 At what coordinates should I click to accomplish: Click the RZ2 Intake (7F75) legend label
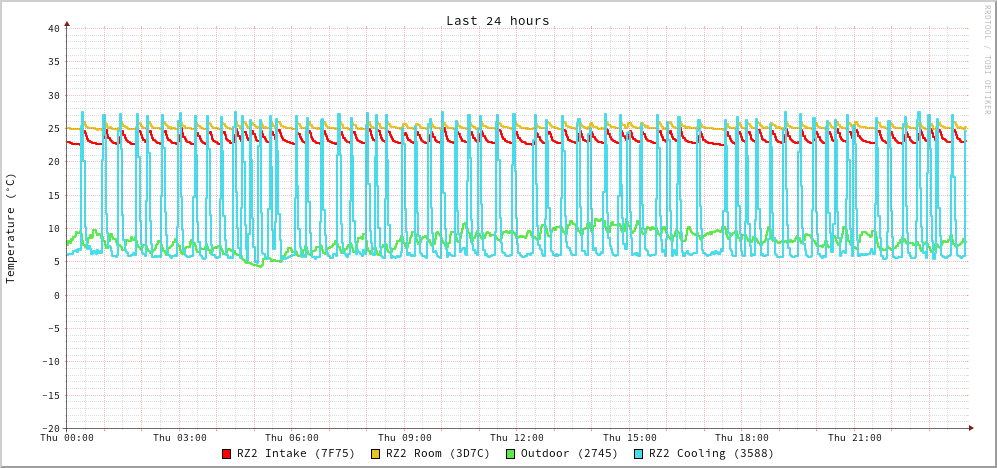(296, 454)
